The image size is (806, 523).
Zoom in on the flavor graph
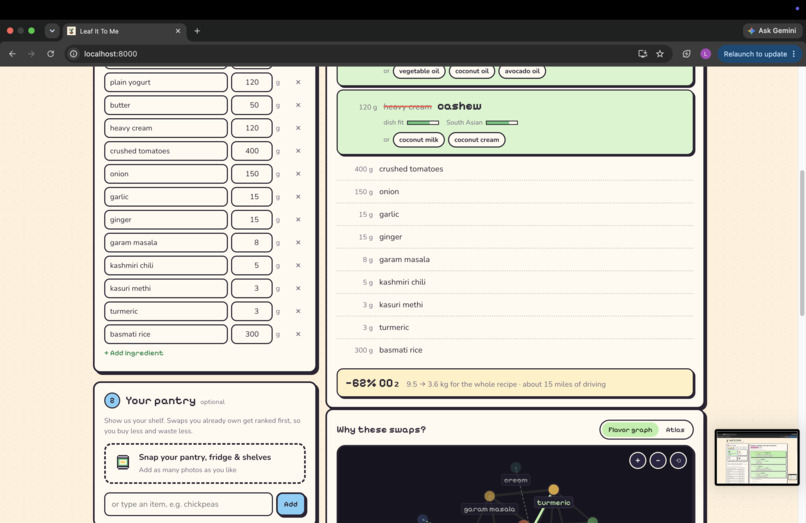pyautogui.click(x=637, y=460)
